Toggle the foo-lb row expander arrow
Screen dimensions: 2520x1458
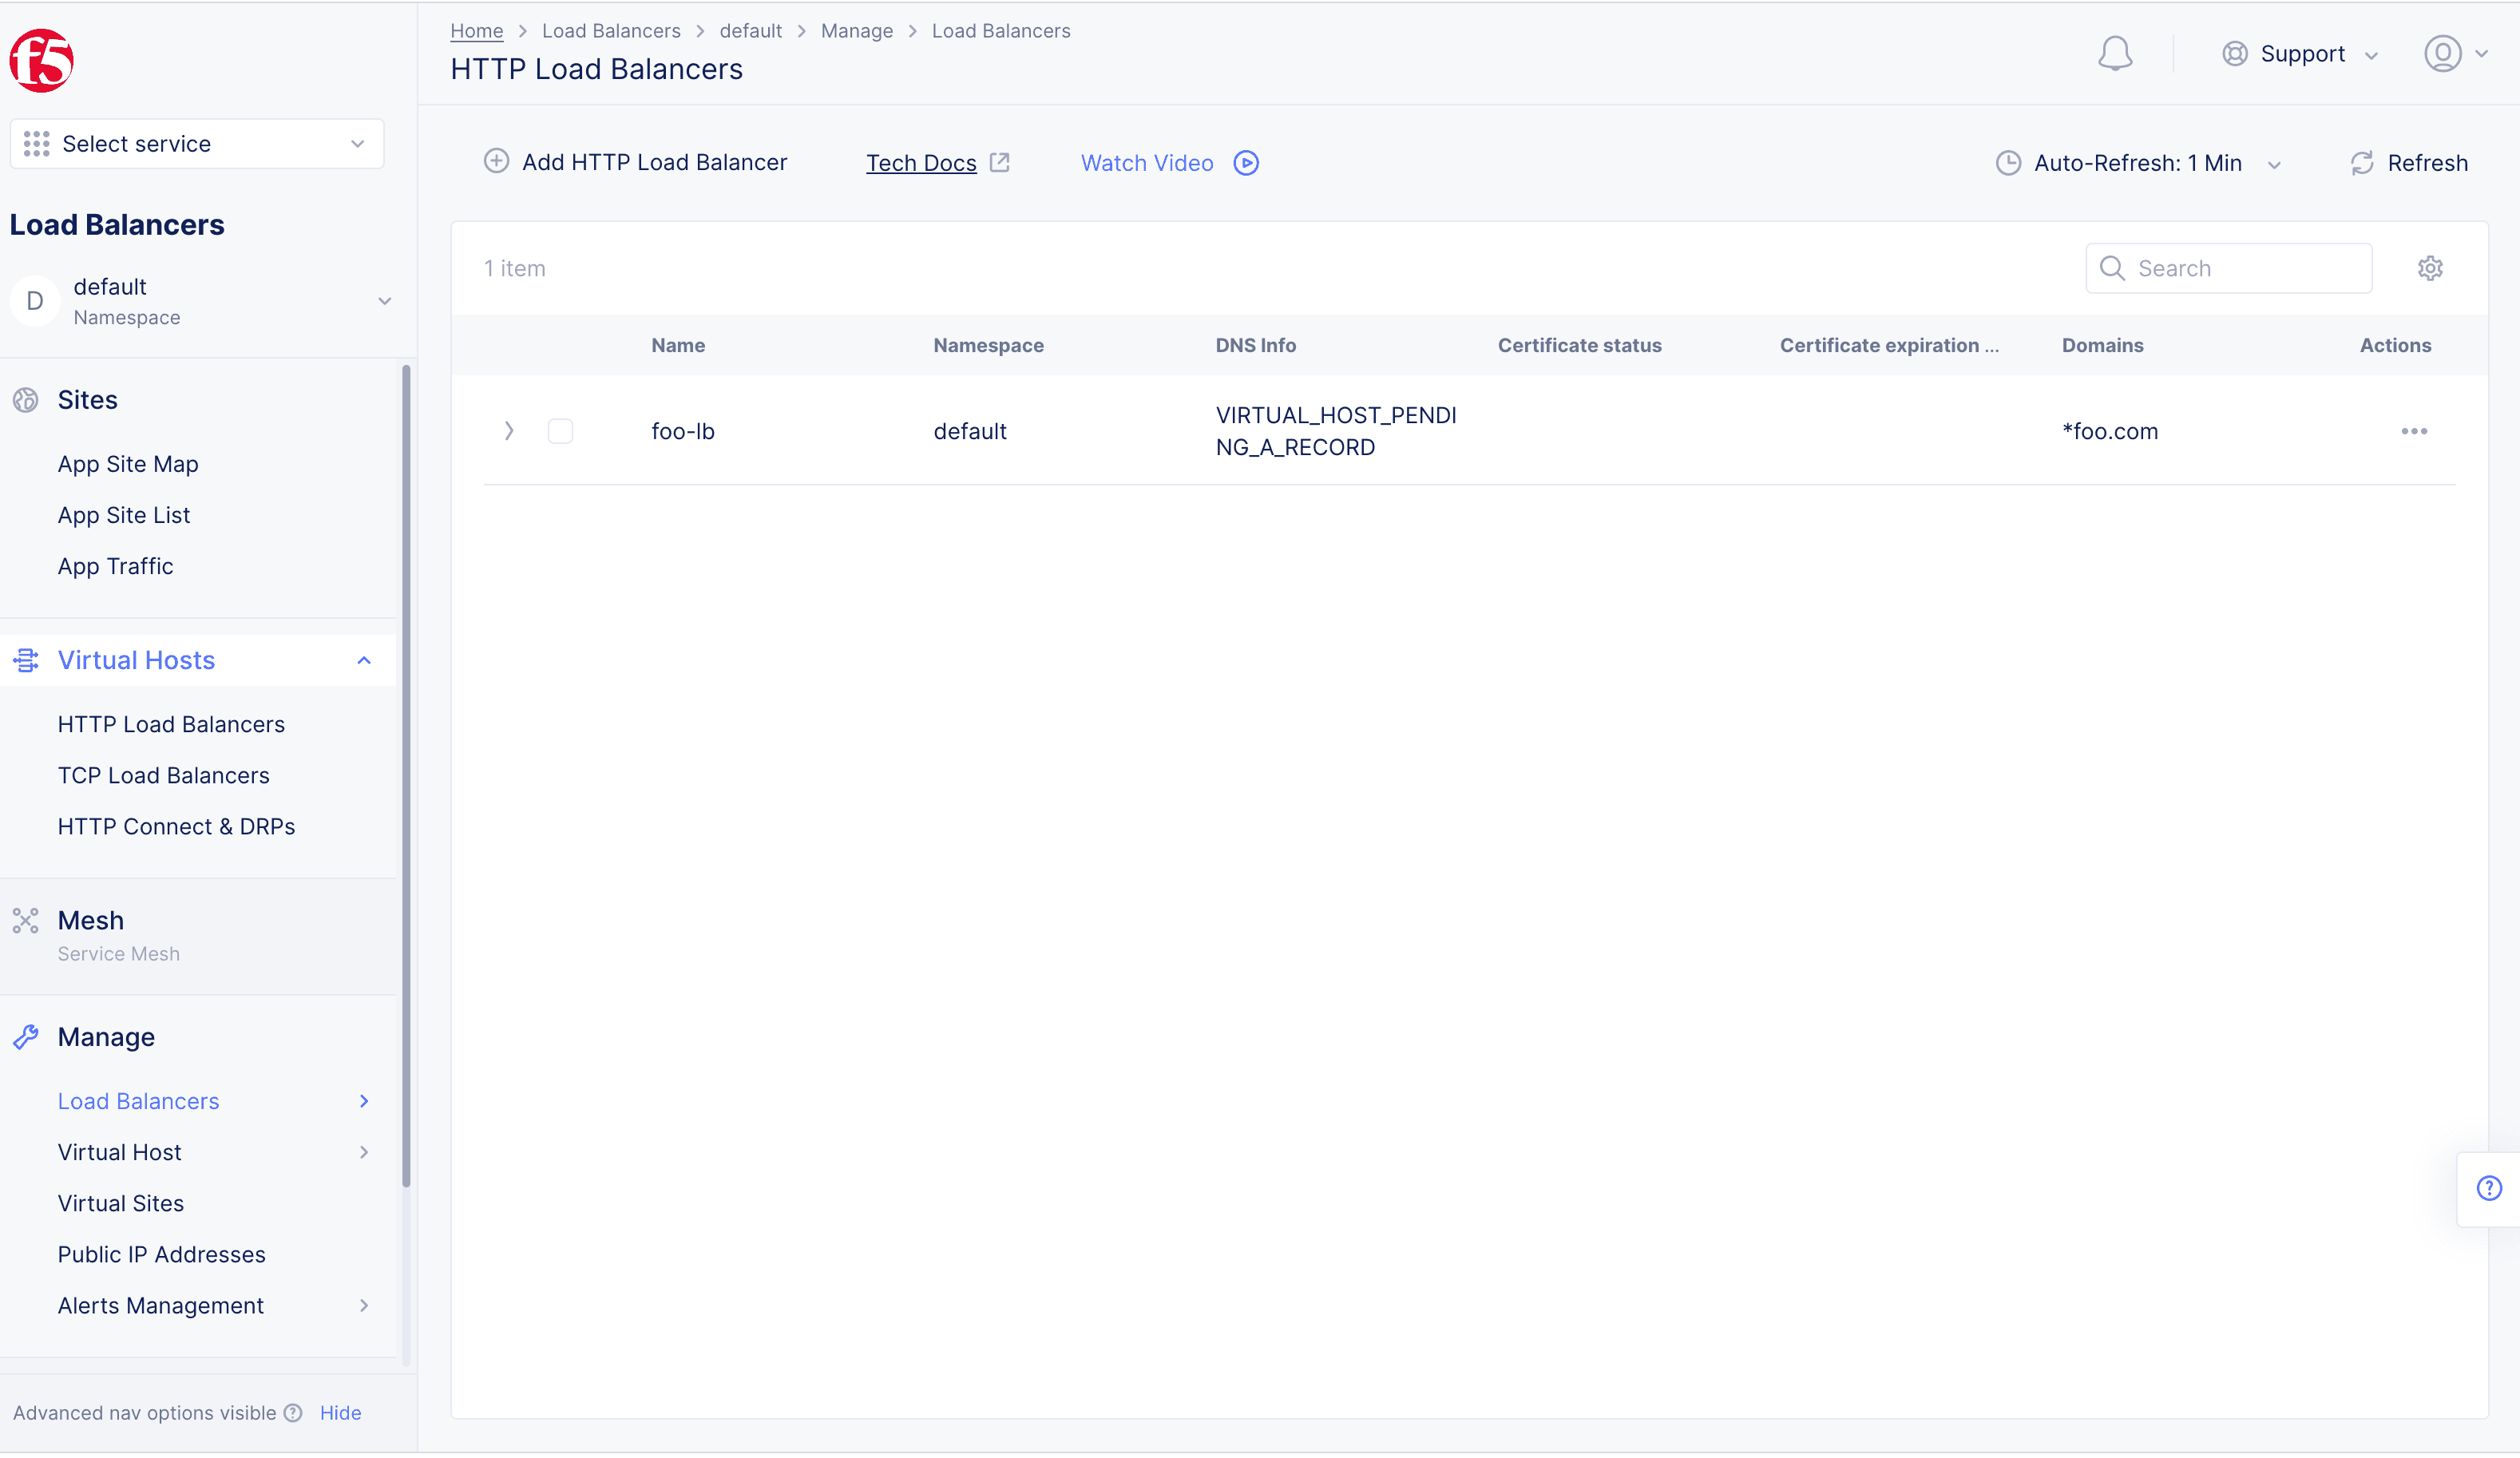pyautogui.click(x=510, y=430)
